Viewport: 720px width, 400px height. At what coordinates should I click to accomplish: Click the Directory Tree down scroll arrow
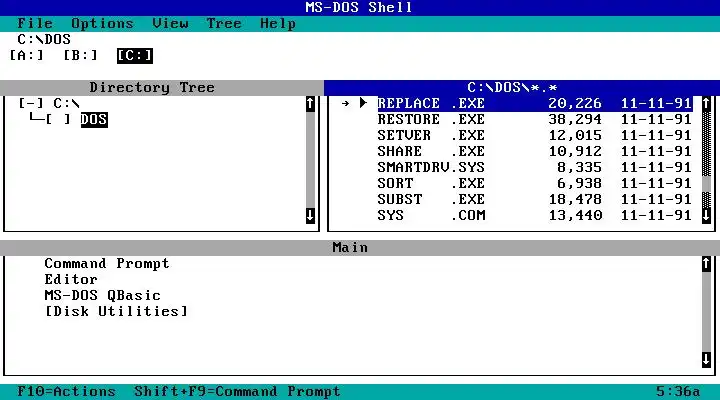point(310,215)
